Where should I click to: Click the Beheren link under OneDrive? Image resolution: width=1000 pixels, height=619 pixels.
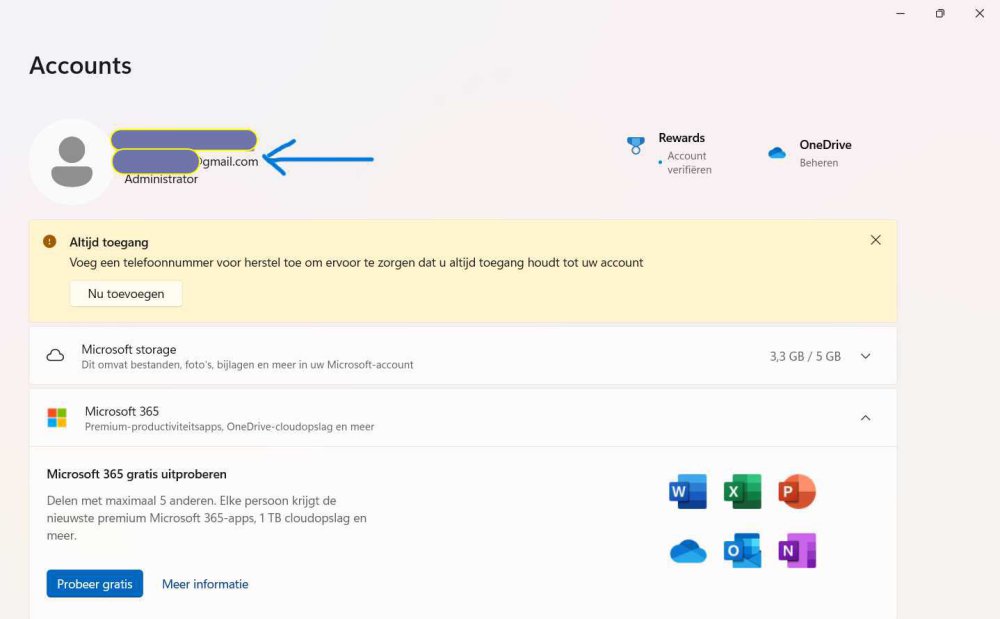point(819,163)
